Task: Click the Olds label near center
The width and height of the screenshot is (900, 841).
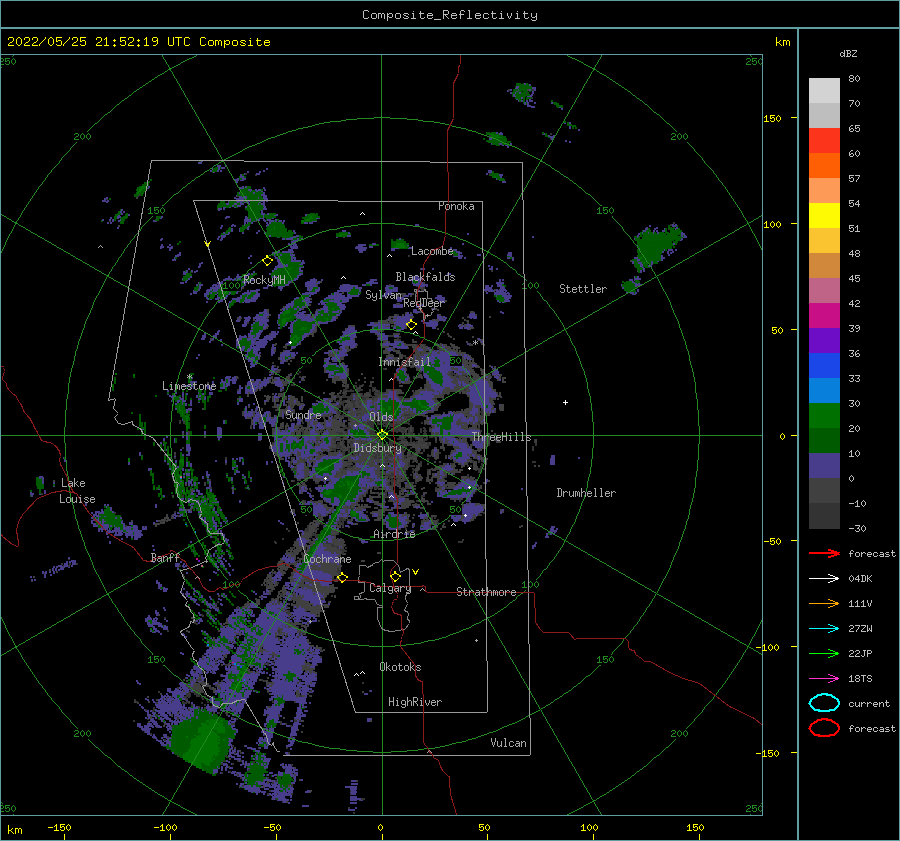Action: pos(381,417)
